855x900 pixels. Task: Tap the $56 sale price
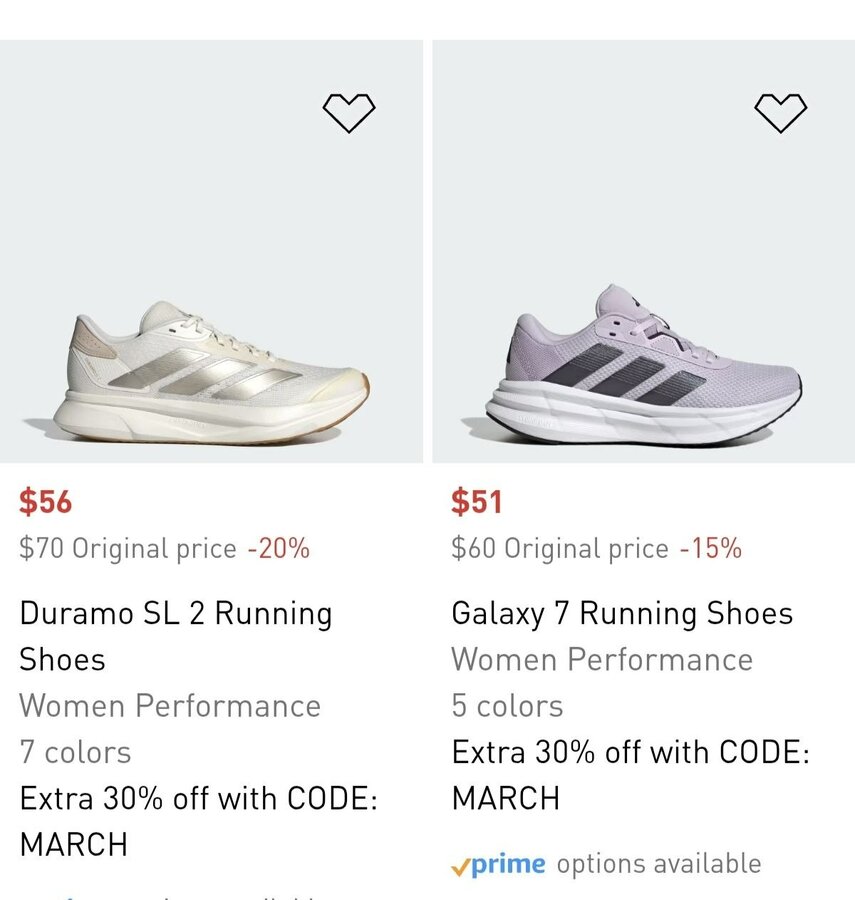point(46,502)
